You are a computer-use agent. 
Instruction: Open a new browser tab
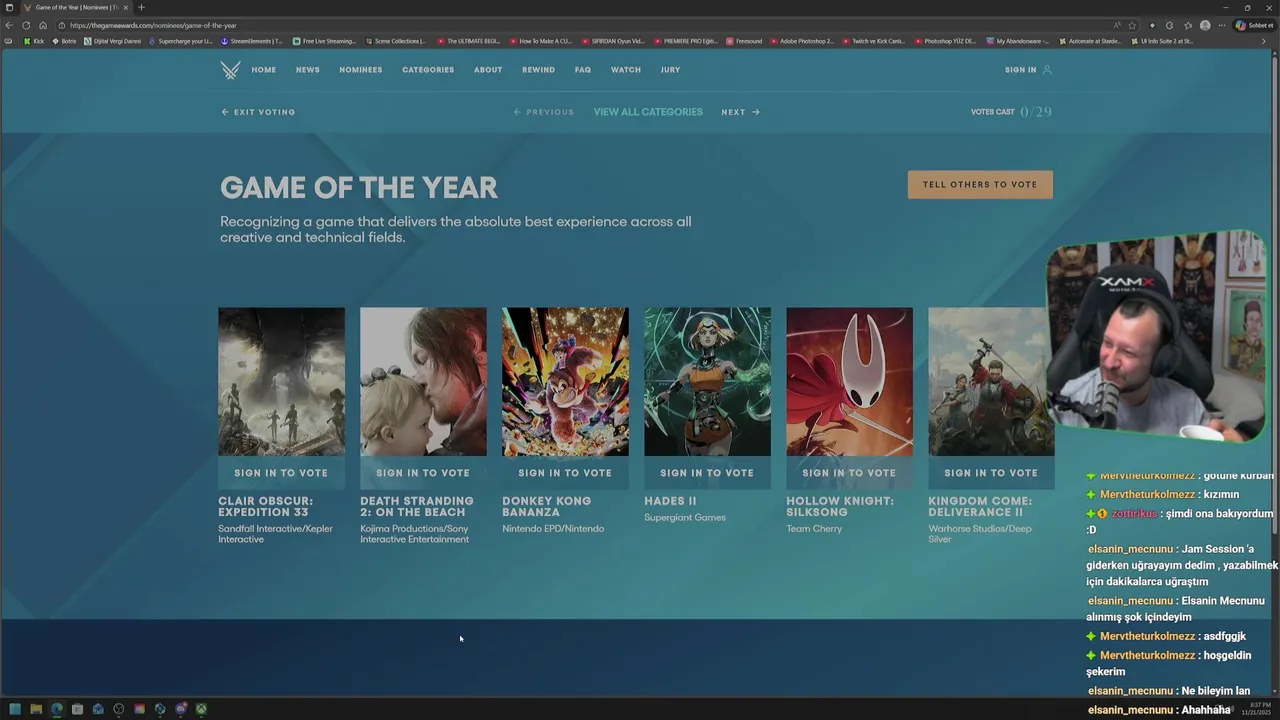141,7
